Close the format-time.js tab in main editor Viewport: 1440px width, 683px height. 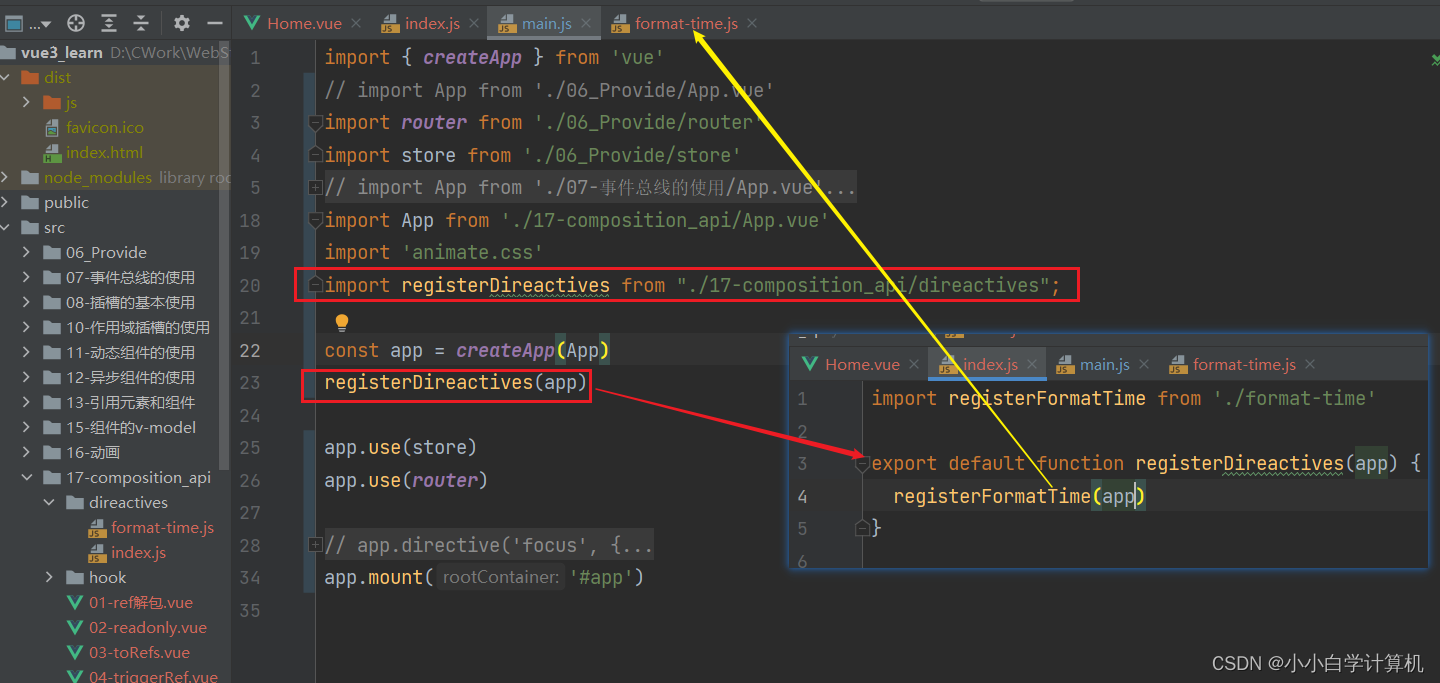click(752, 23)
